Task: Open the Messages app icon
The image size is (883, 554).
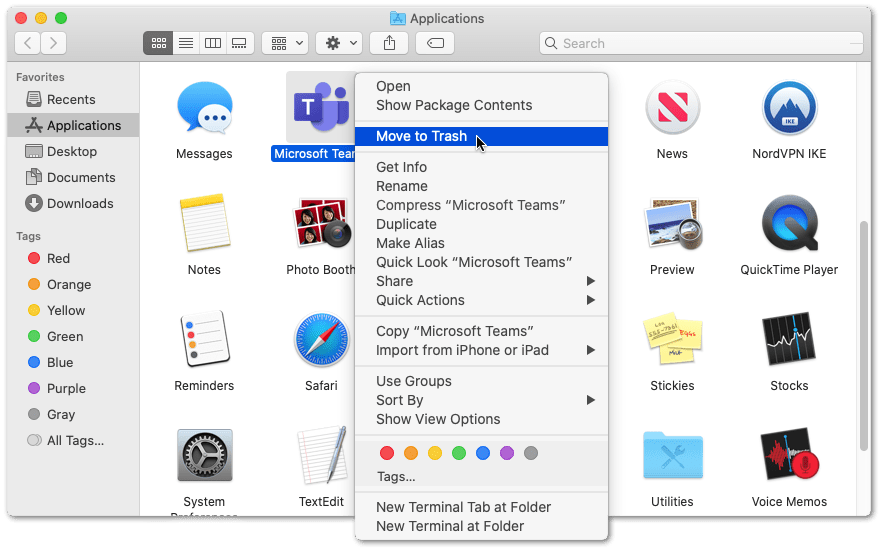Action: pyautogui.click(x=204, y=108)
